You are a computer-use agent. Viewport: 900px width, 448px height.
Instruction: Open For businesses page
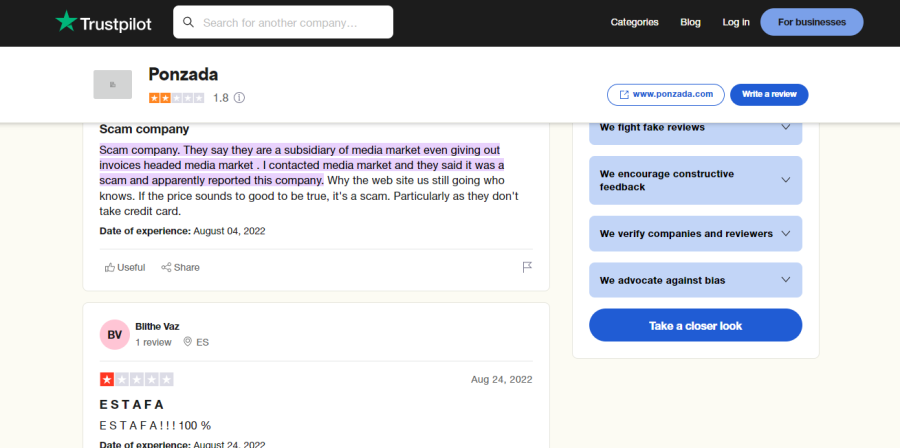[812, 22]
